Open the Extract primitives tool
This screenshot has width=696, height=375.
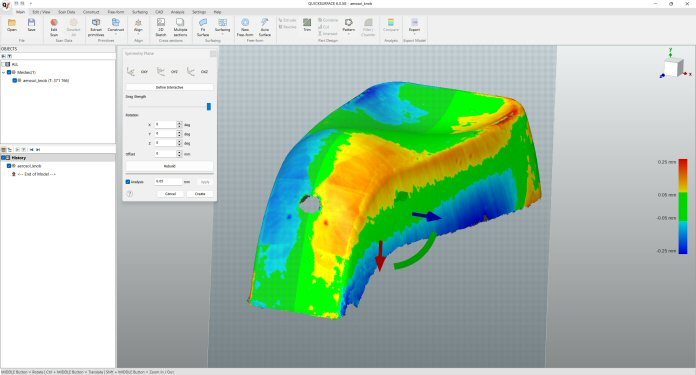pos(96,27)
